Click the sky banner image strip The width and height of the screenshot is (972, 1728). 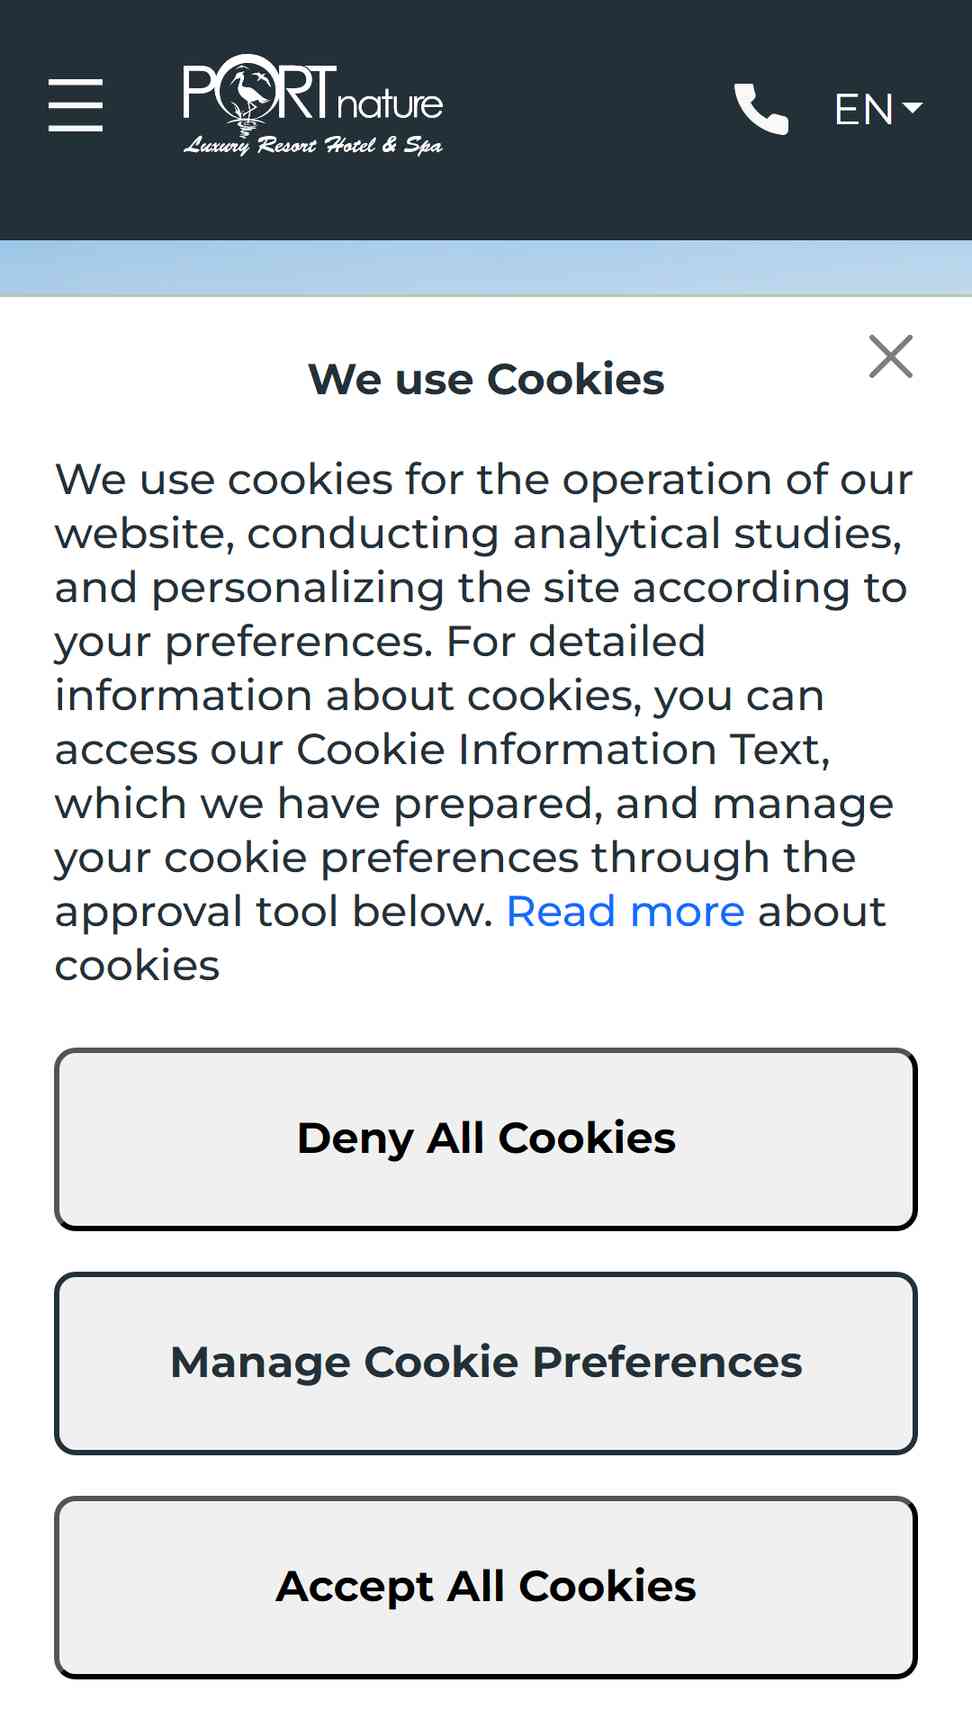(x=486, y=268)
